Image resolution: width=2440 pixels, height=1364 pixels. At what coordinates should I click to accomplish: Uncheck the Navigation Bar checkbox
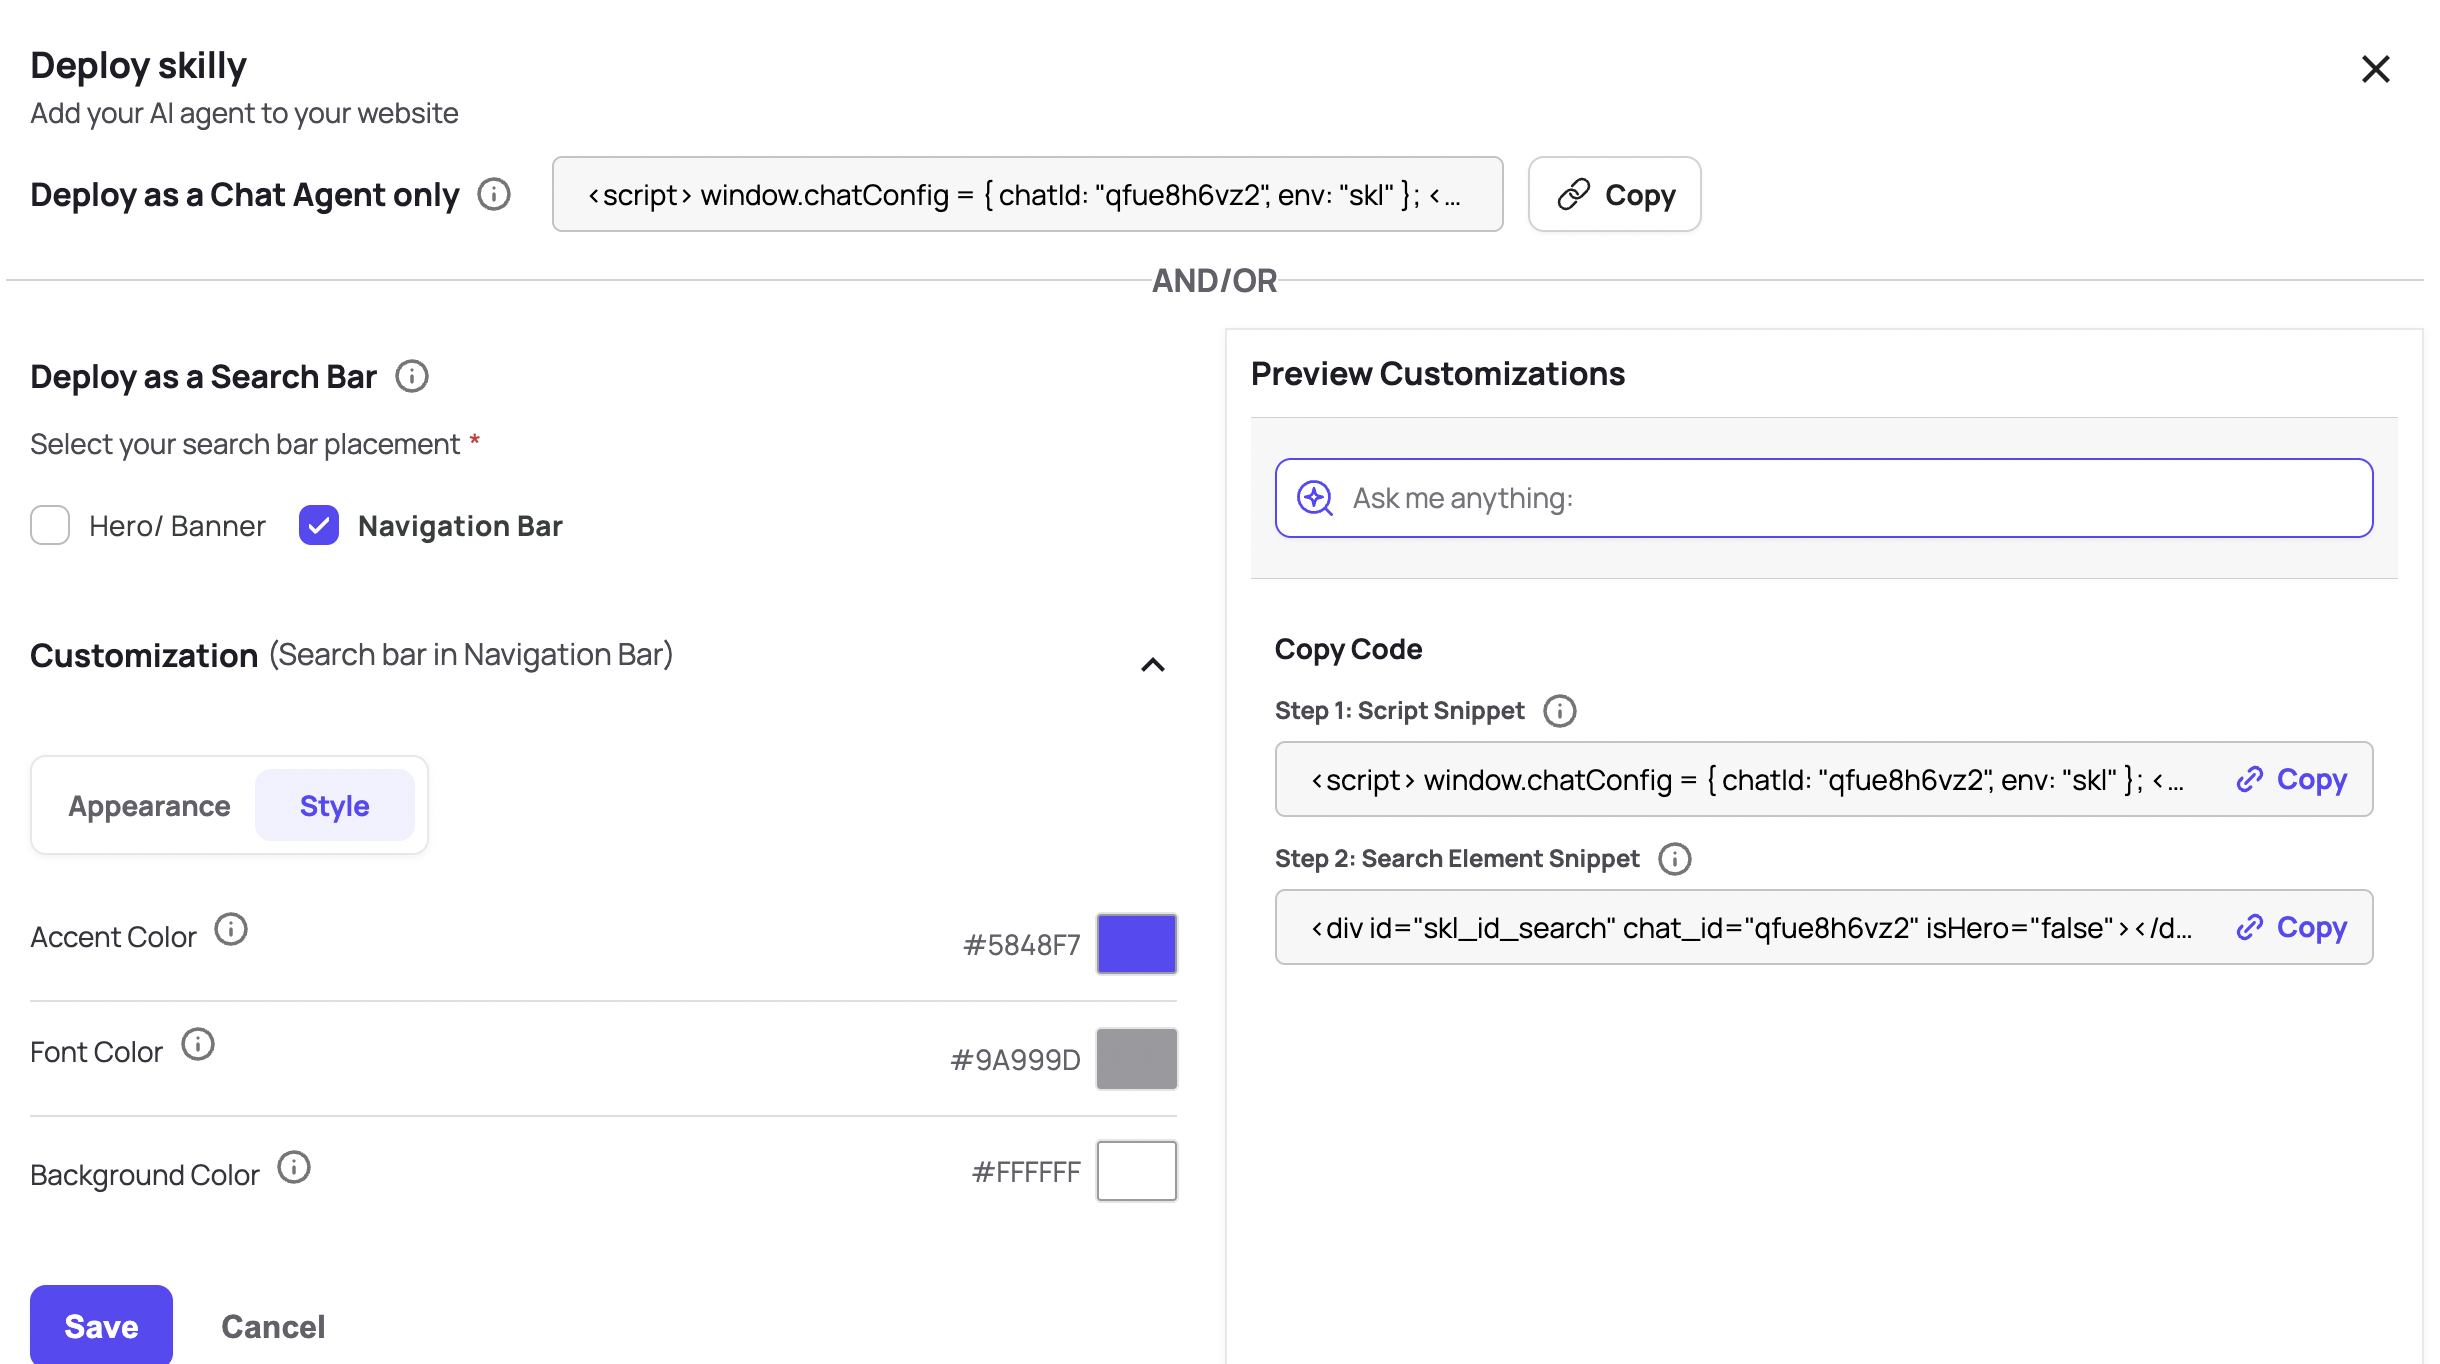click(x=319, y=525)
